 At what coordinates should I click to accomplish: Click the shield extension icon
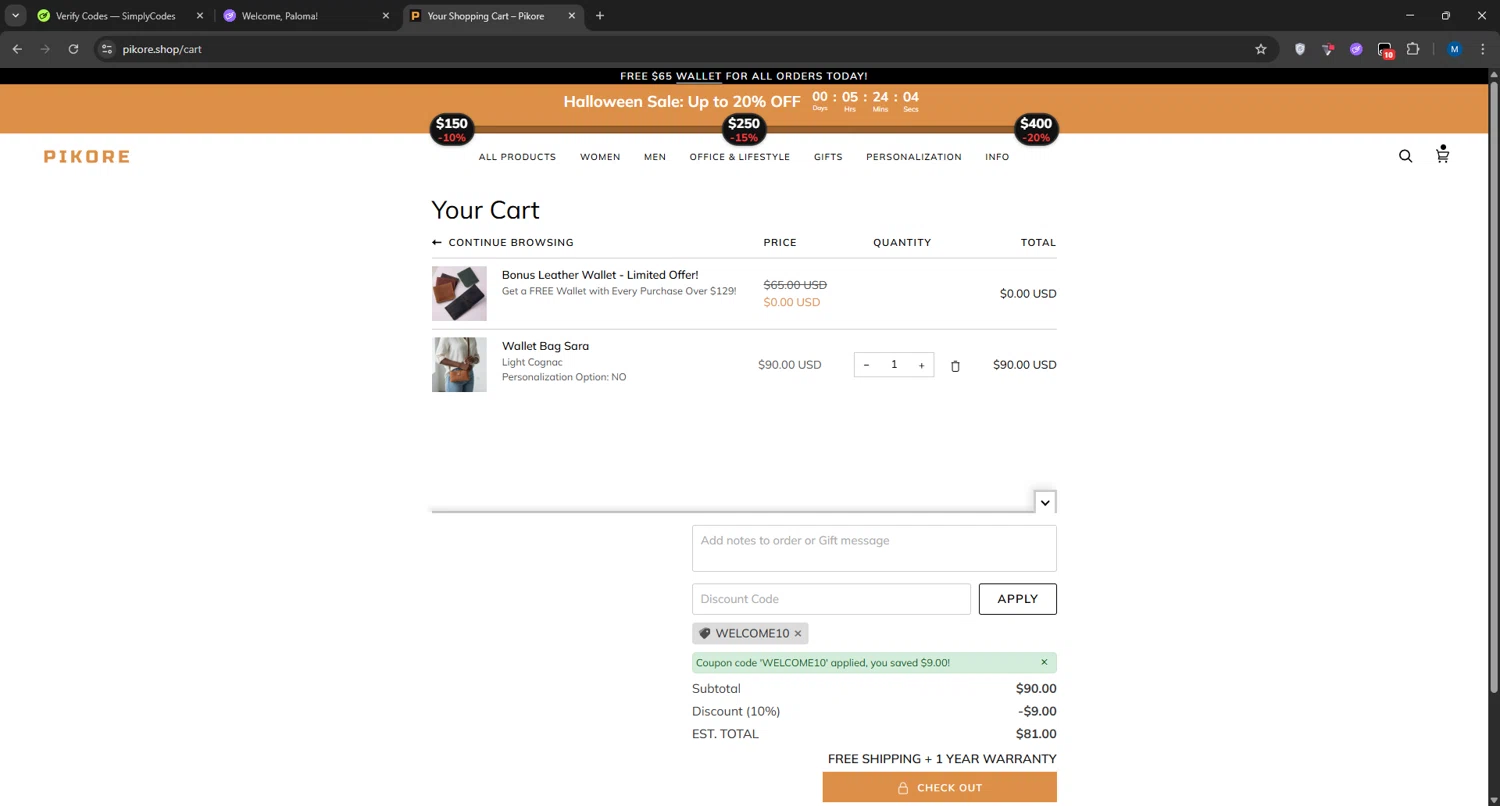(x=1300, y=49)
